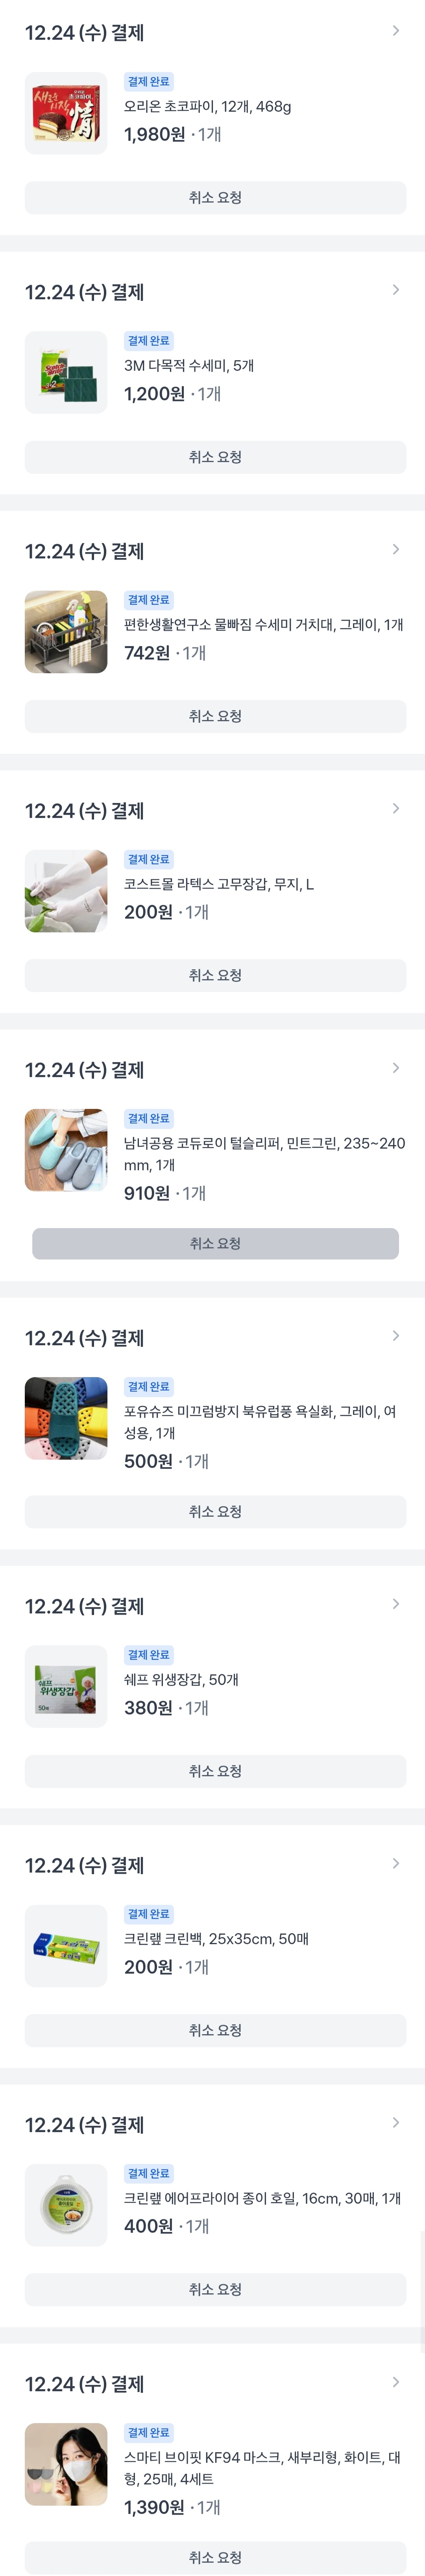This screenshot has height=2576, width=425.
Task: Open the KF94 mask product image
Action: (x=66, y=2464)
